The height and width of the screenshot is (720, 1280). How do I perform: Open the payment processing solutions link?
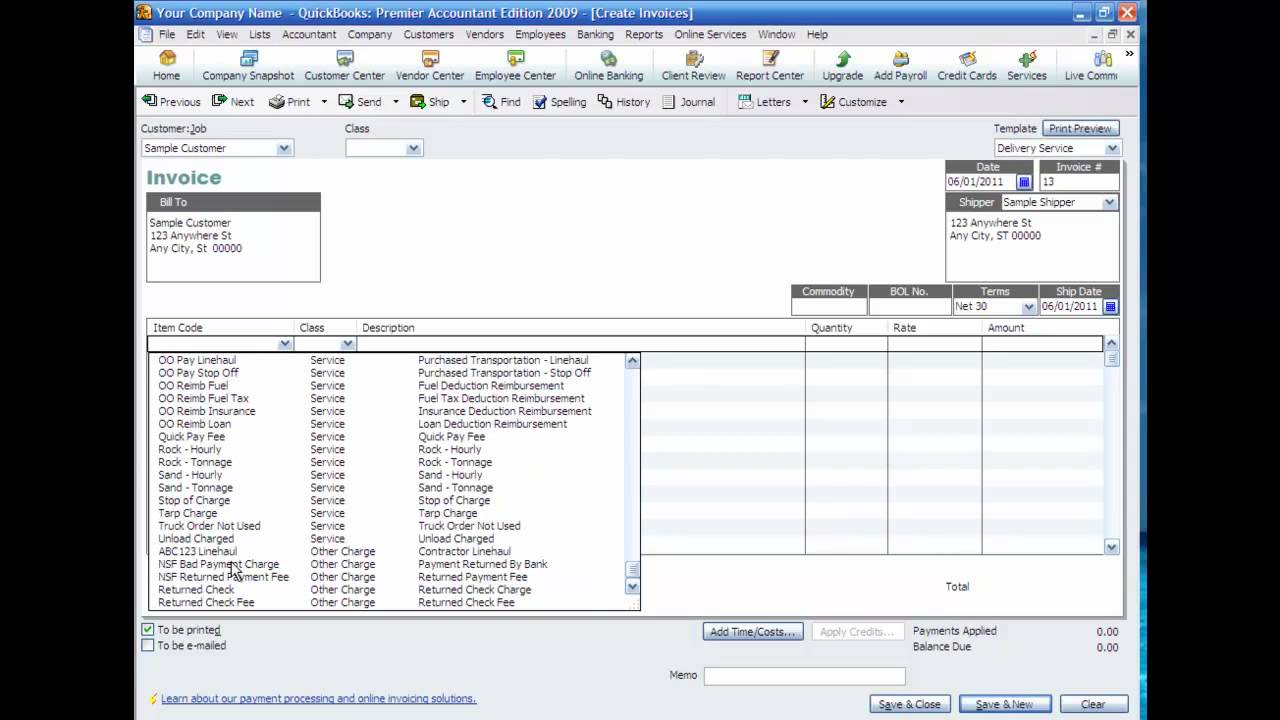318,699
